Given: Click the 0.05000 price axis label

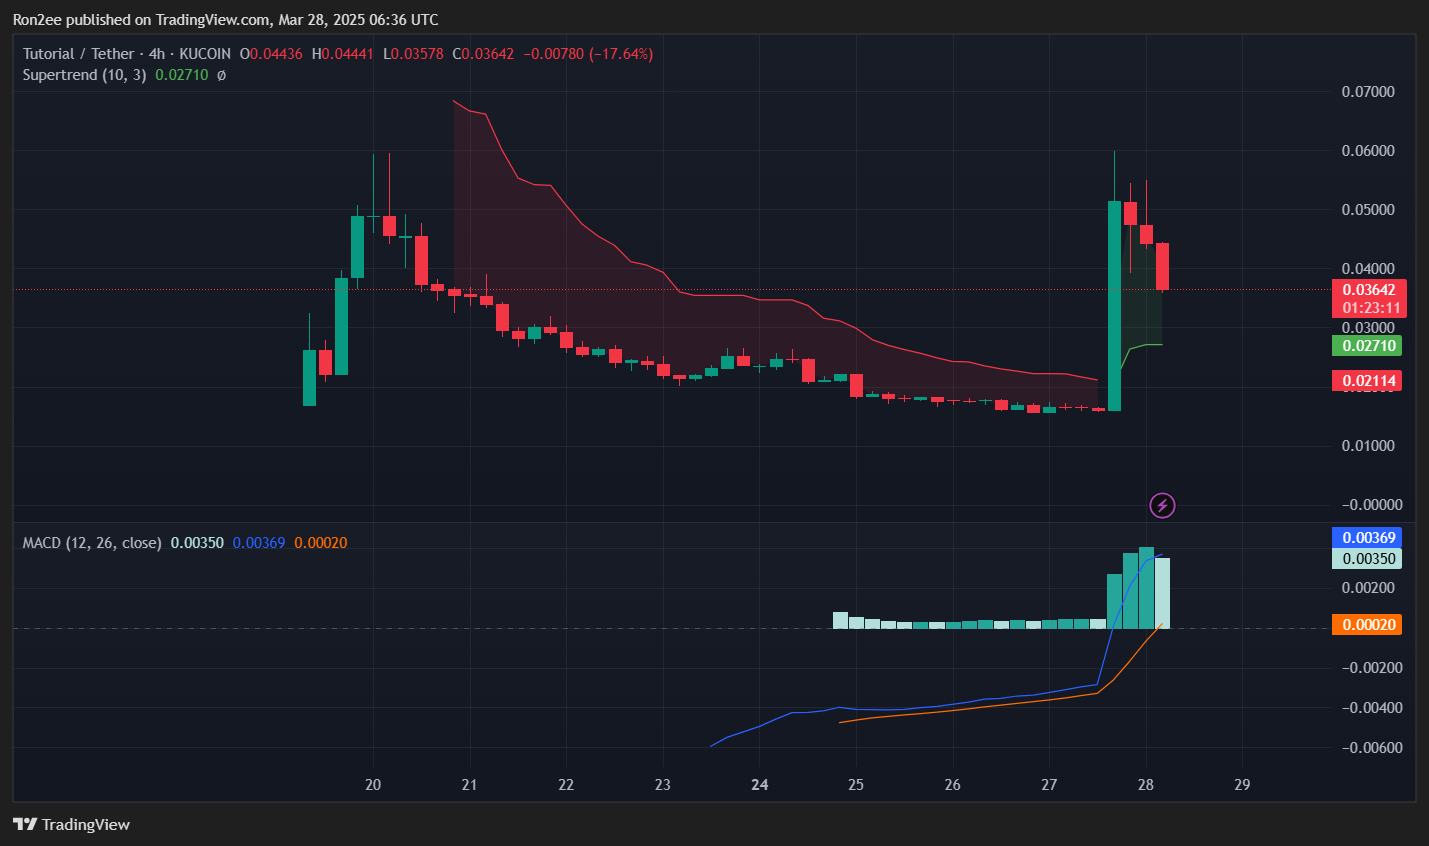Looking at the screenshot, I should [x=1368, y=210].
